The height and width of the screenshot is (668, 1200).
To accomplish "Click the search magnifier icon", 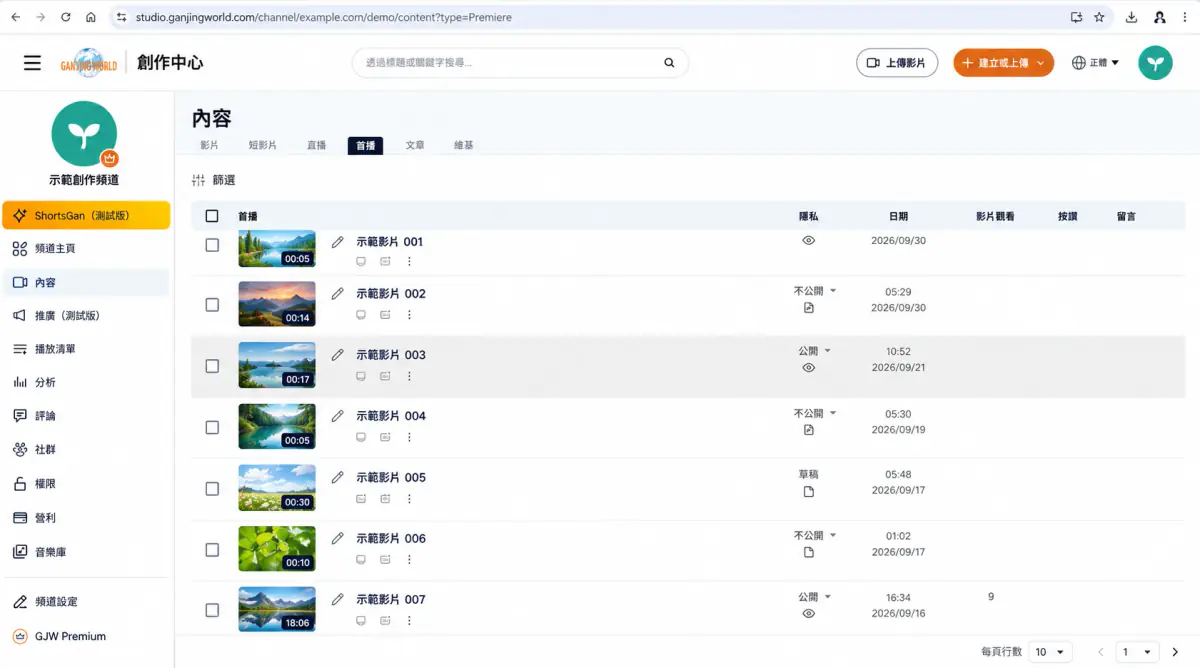I will (x=669, y=63).
